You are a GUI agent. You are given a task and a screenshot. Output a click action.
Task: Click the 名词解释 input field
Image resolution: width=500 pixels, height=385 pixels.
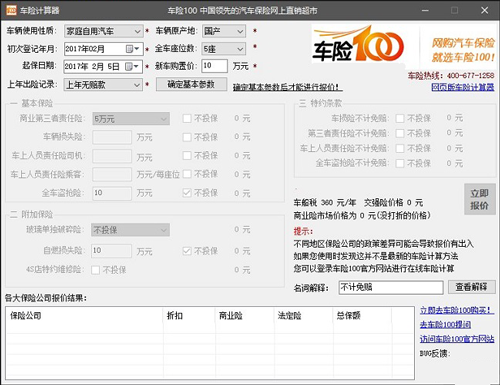391,287
